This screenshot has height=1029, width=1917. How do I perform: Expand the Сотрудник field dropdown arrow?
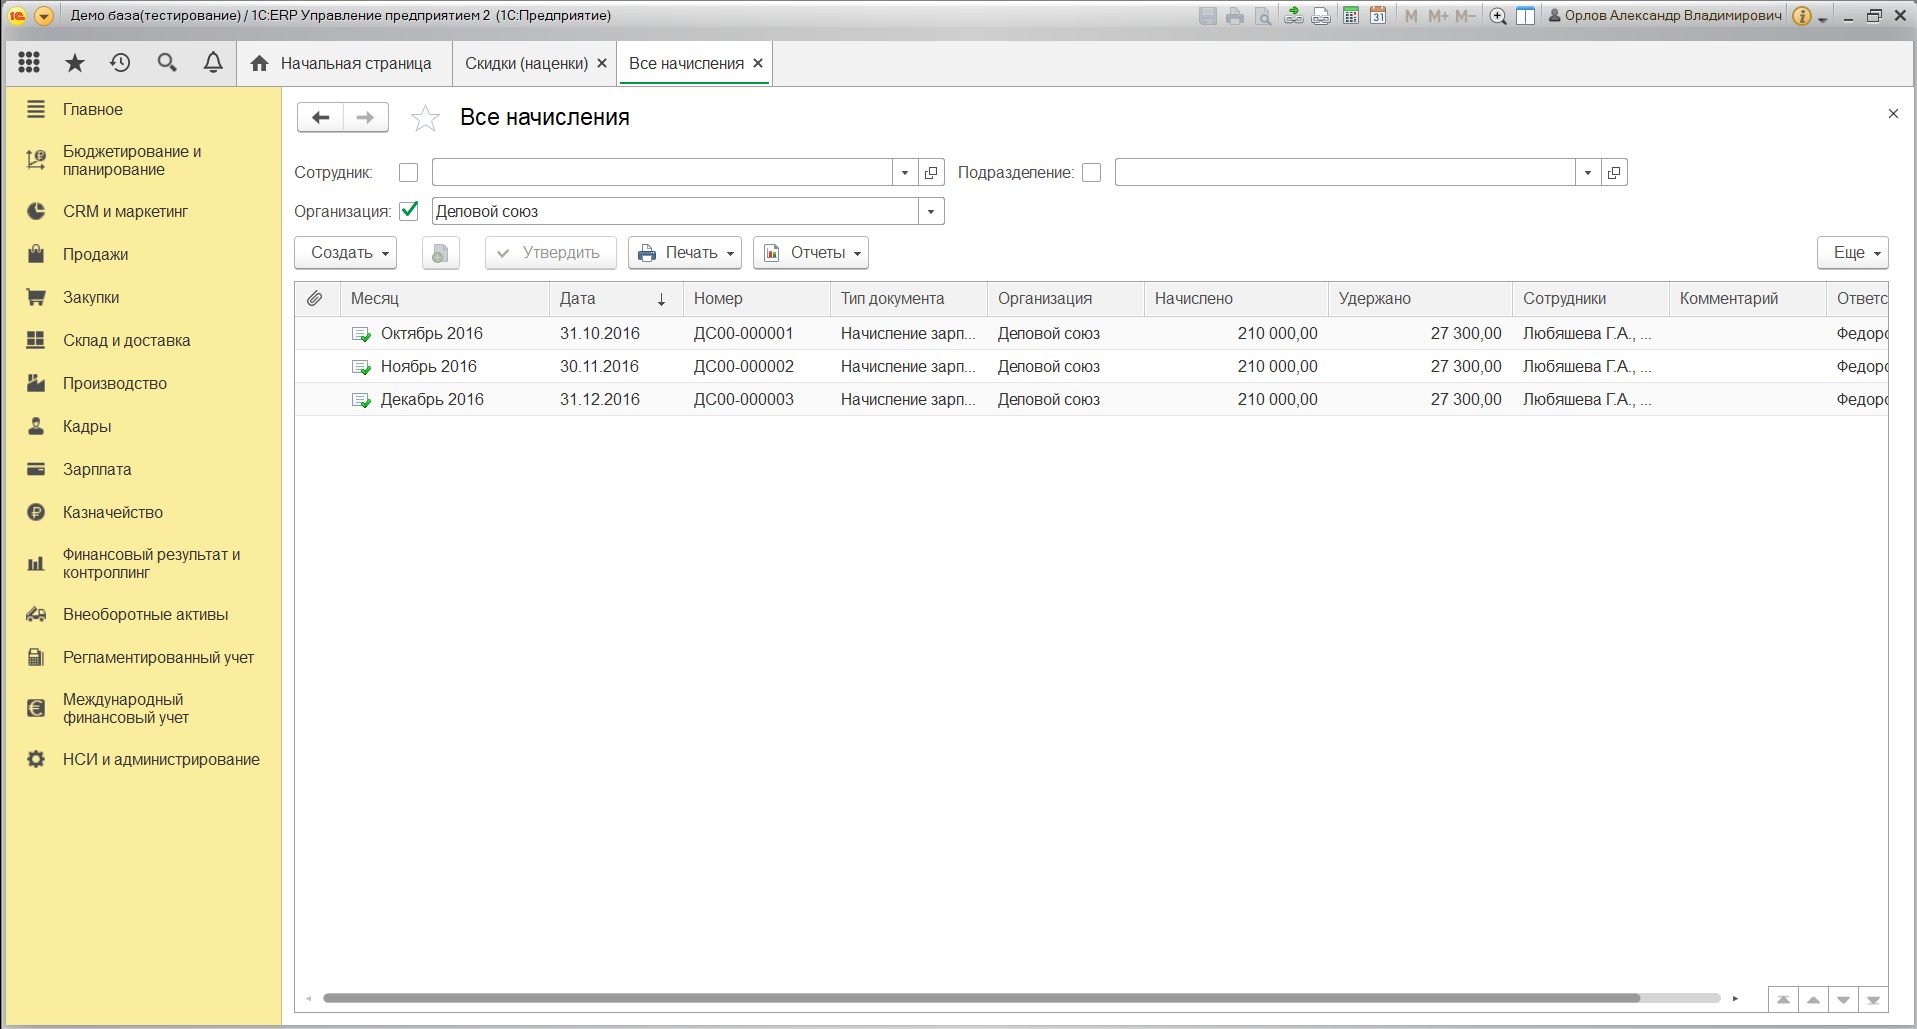[x=905, y=173]
